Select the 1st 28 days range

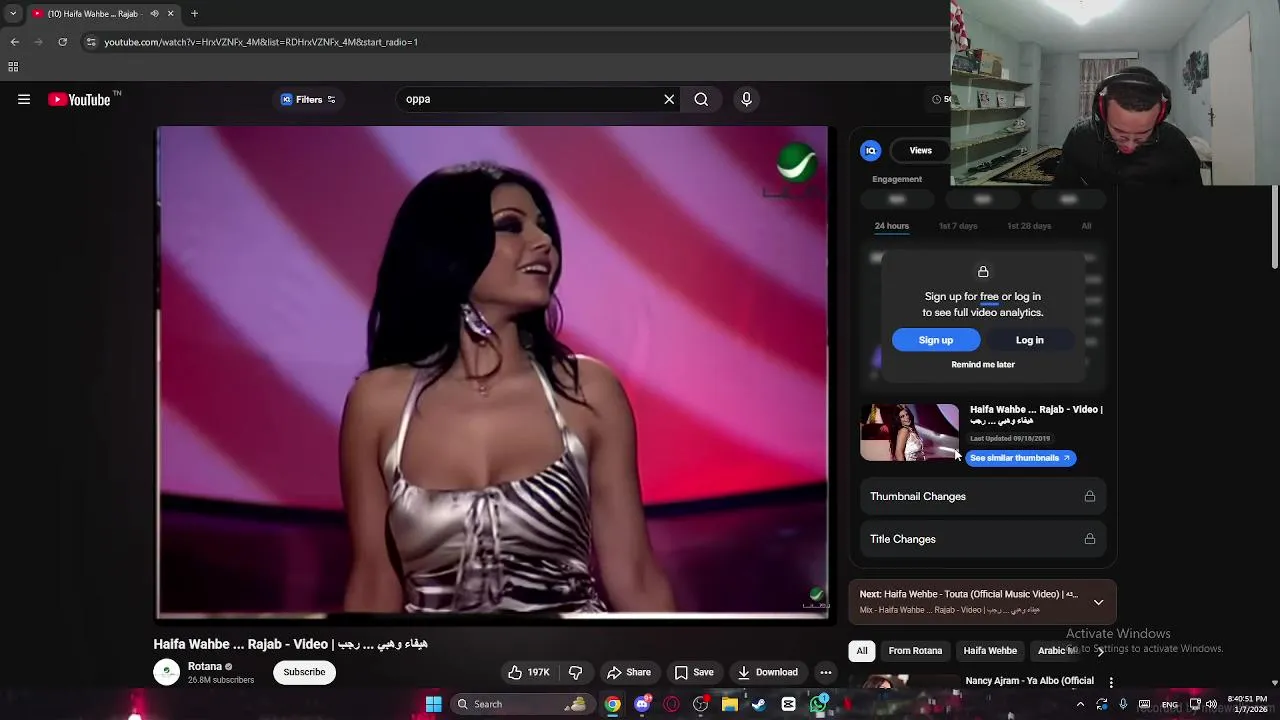pos(1029,226)
